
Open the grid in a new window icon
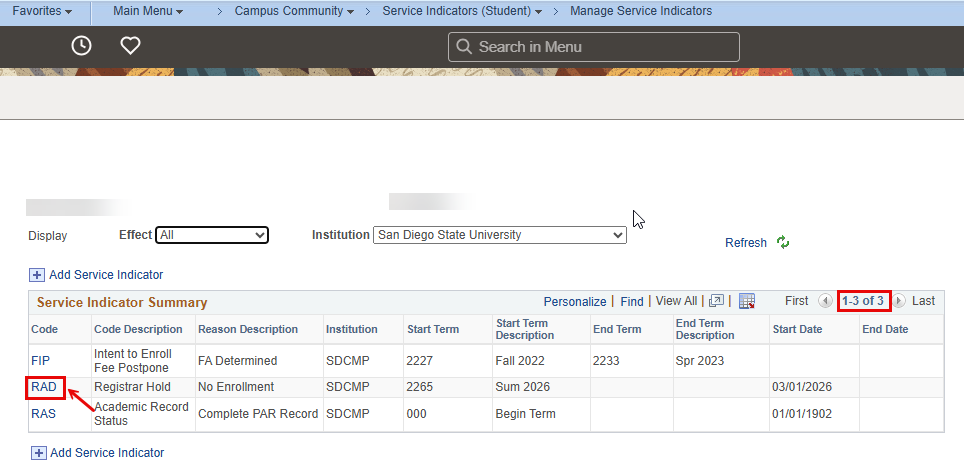716,301
